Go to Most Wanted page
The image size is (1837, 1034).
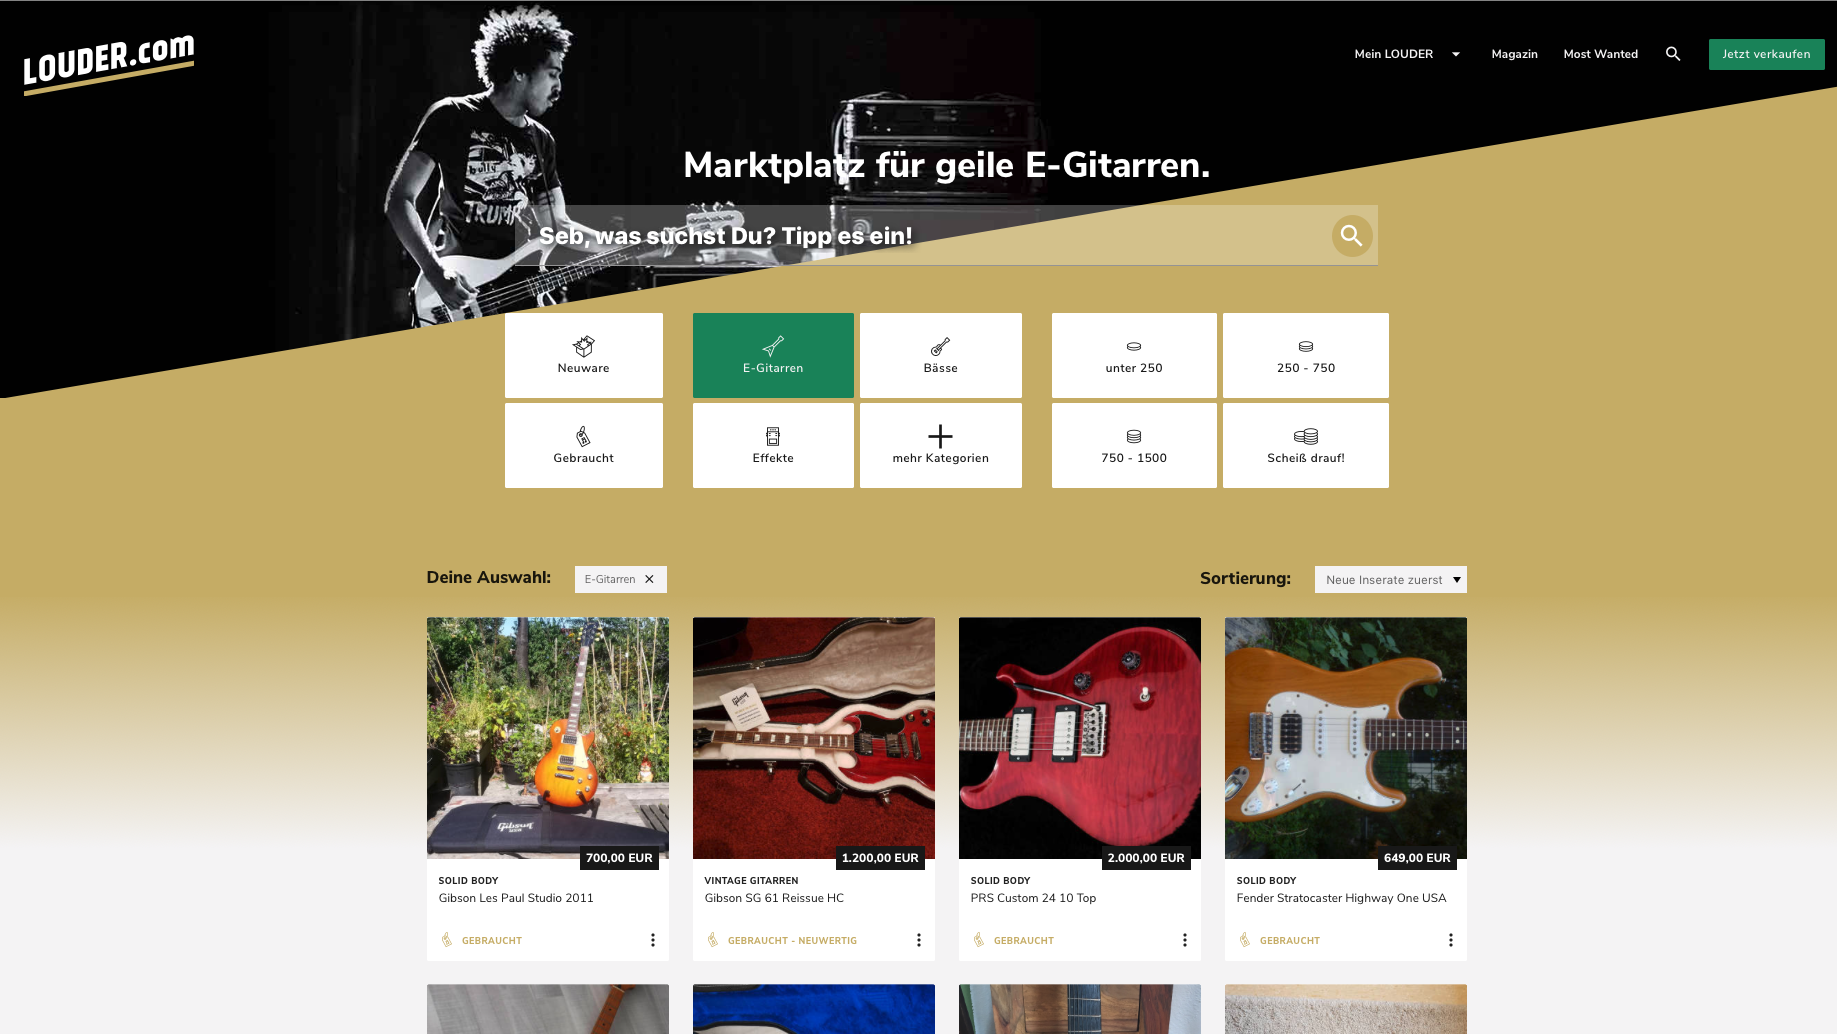[1600, 54]
